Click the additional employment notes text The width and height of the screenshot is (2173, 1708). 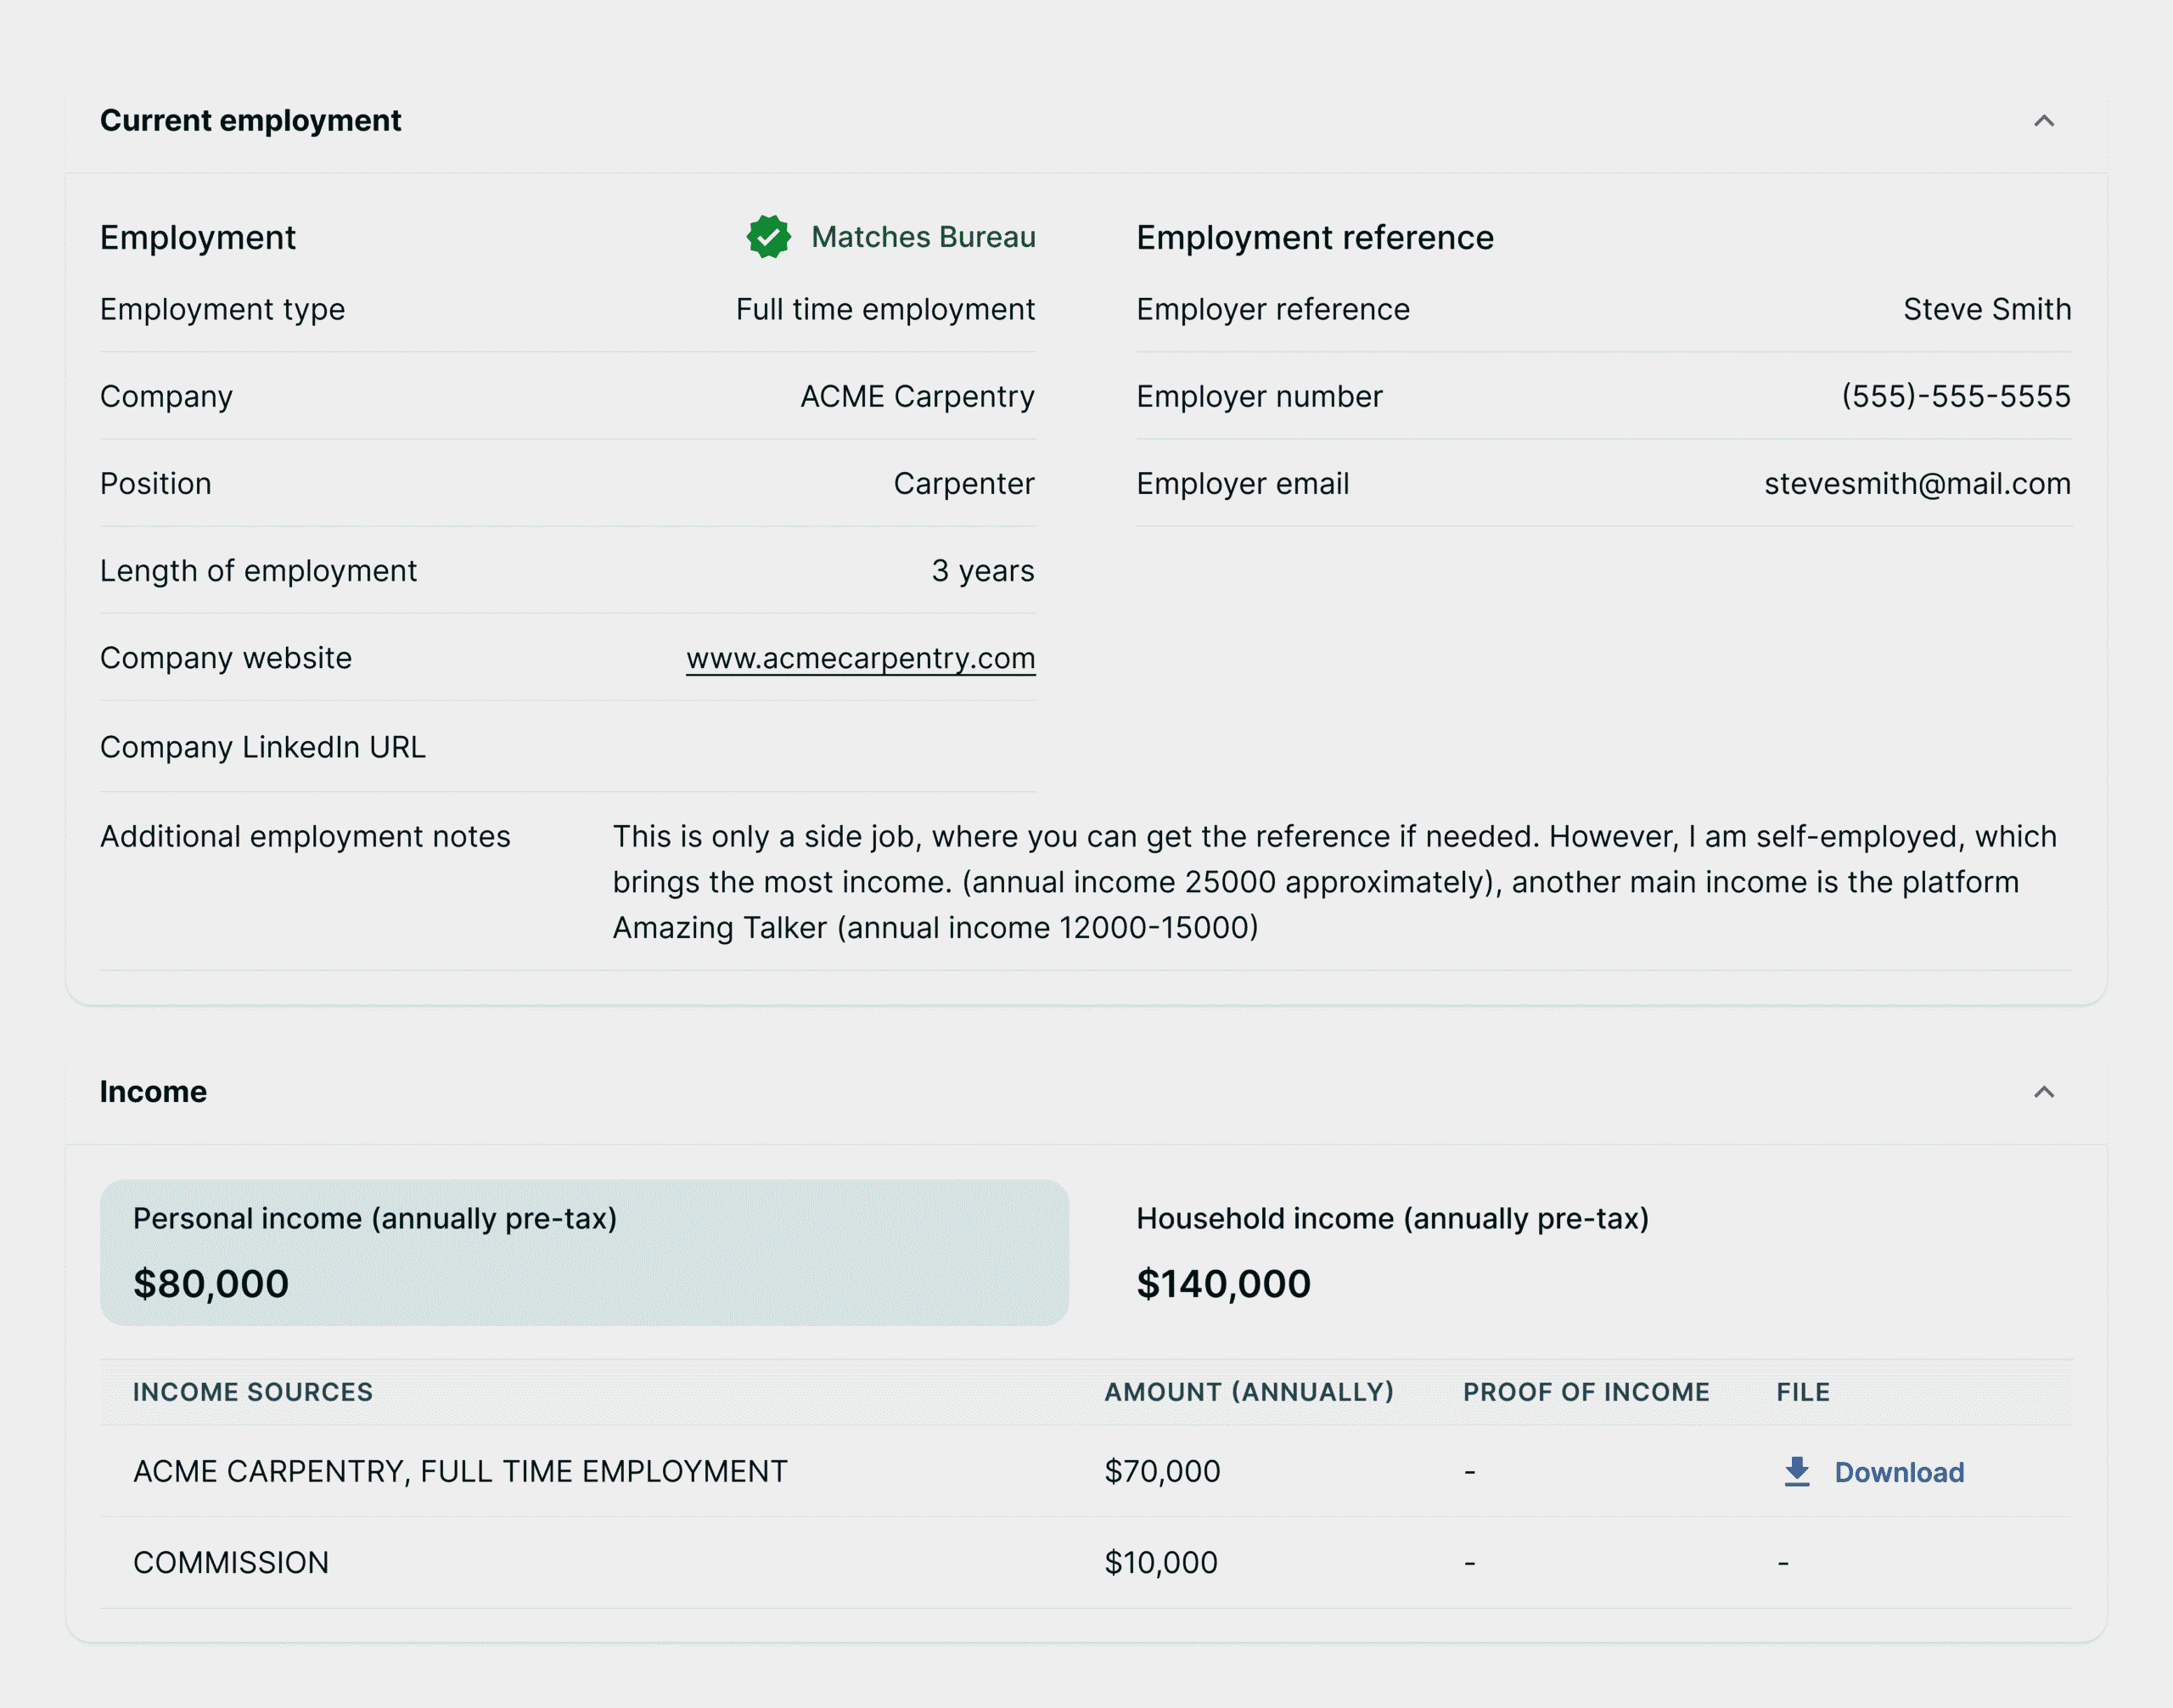click(1334, 882)
